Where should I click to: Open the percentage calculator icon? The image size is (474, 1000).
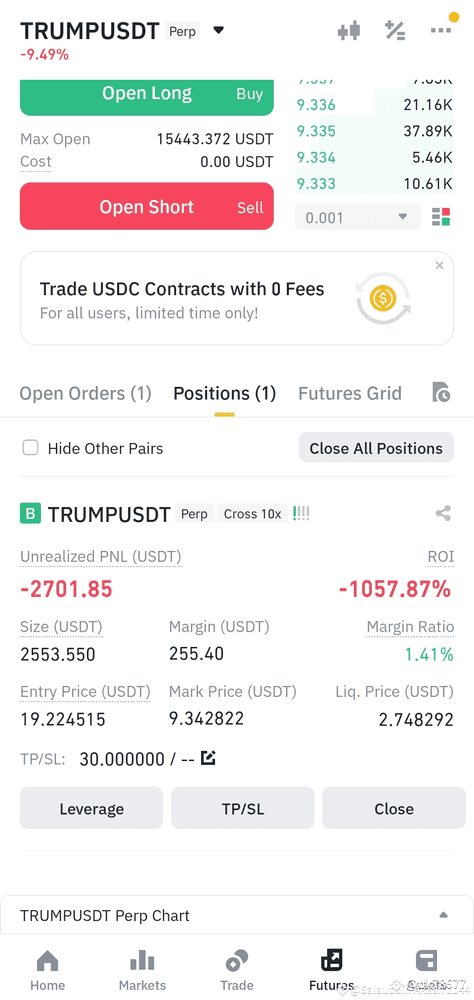tap(395, 30)
